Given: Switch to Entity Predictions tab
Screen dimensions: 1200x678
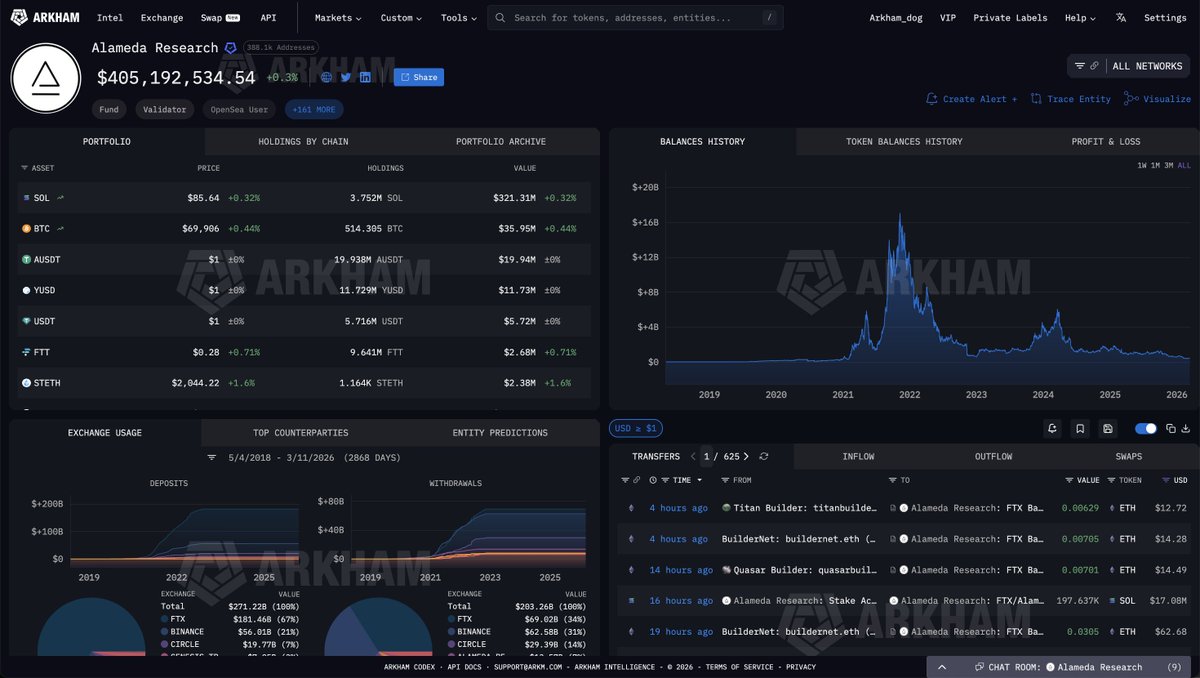Looking at the screenshot, I should pyautogui.click(x=500, y=433).
